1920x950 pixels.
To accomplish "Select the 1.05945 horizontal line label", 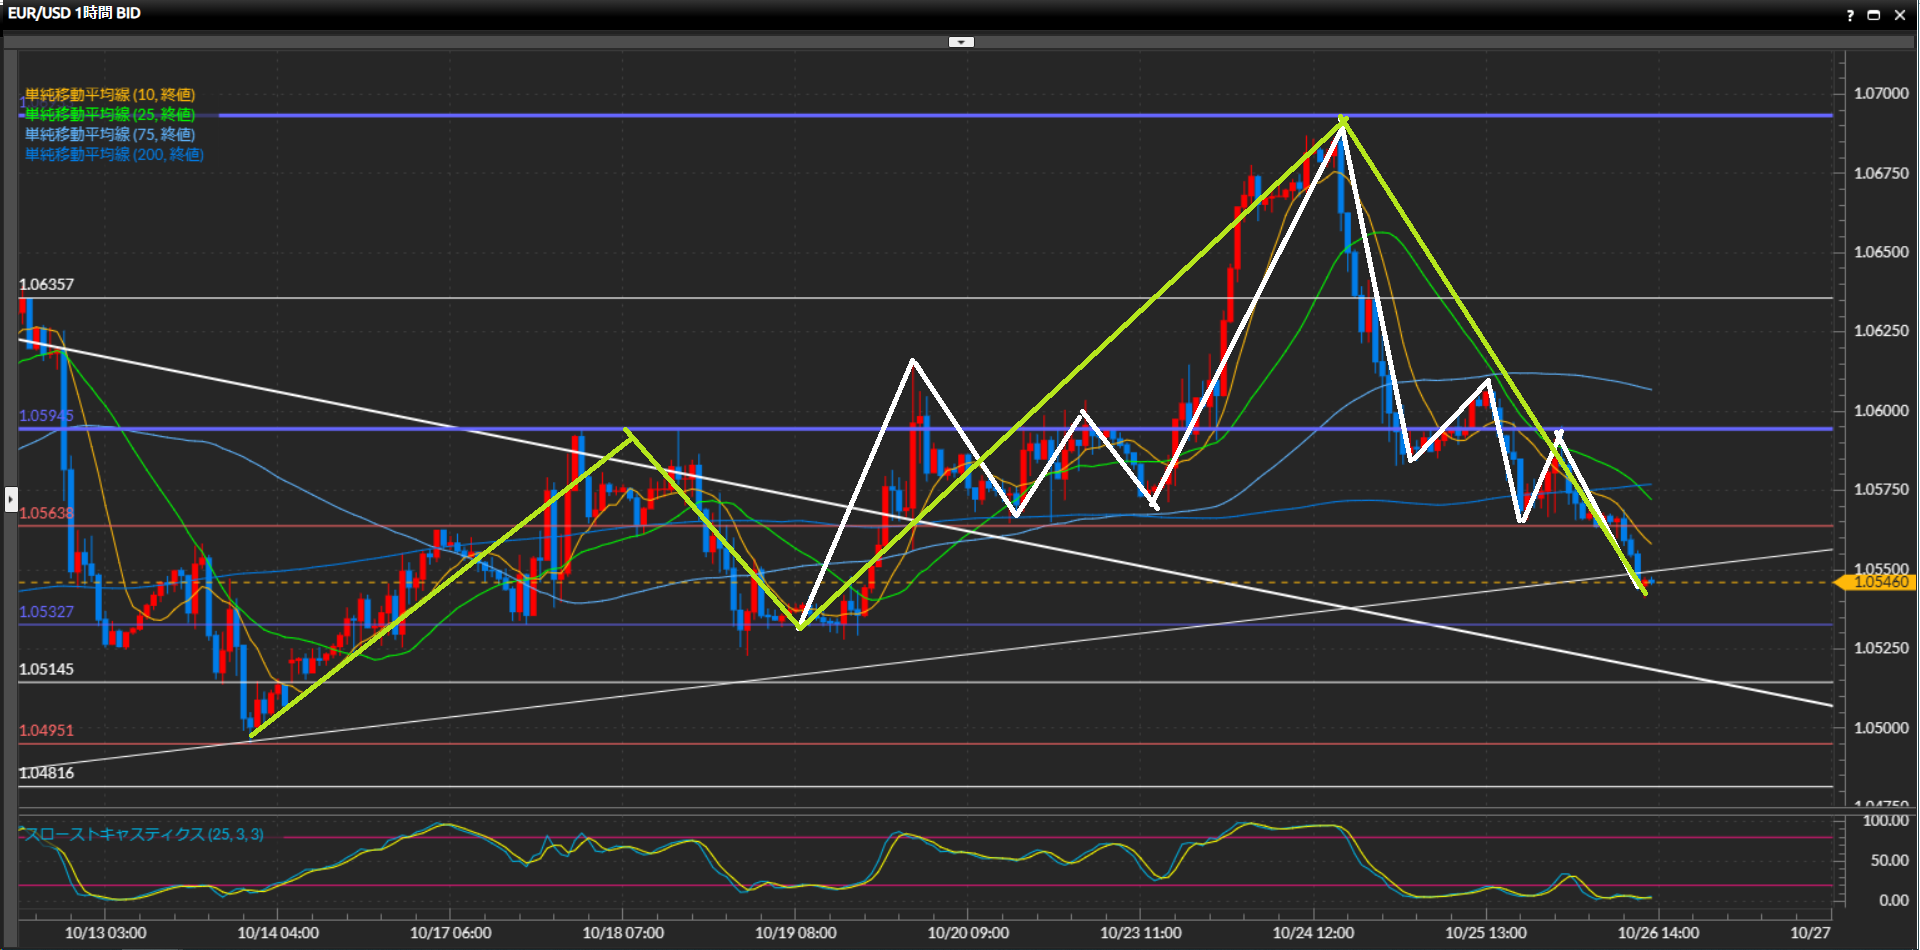I will point(47,416).
